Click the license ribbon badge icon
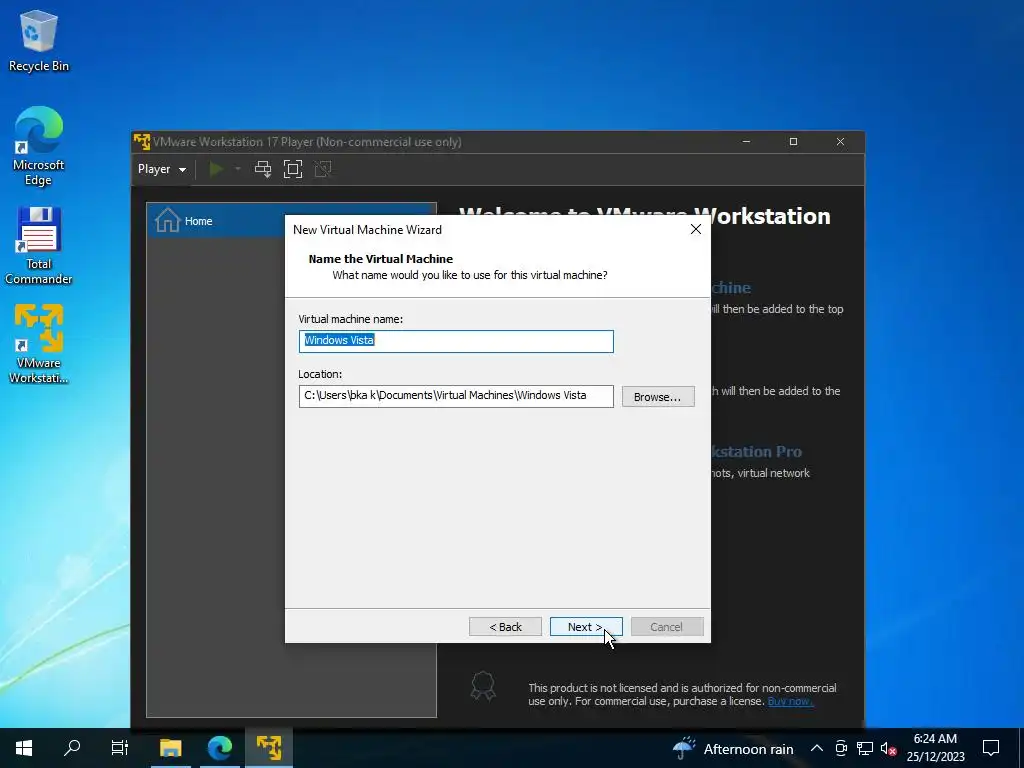 (483, 686)
